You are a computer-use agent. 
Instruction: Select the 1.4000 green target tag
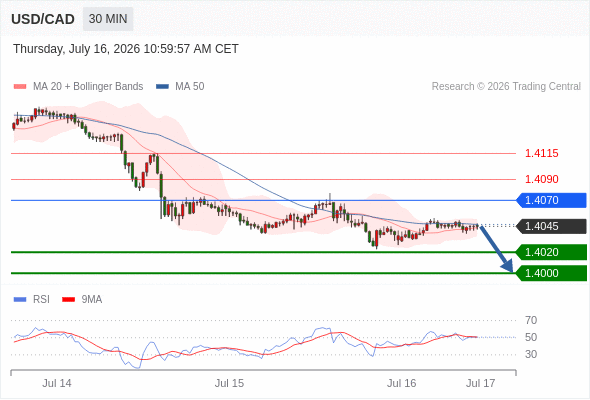[552, 273]
